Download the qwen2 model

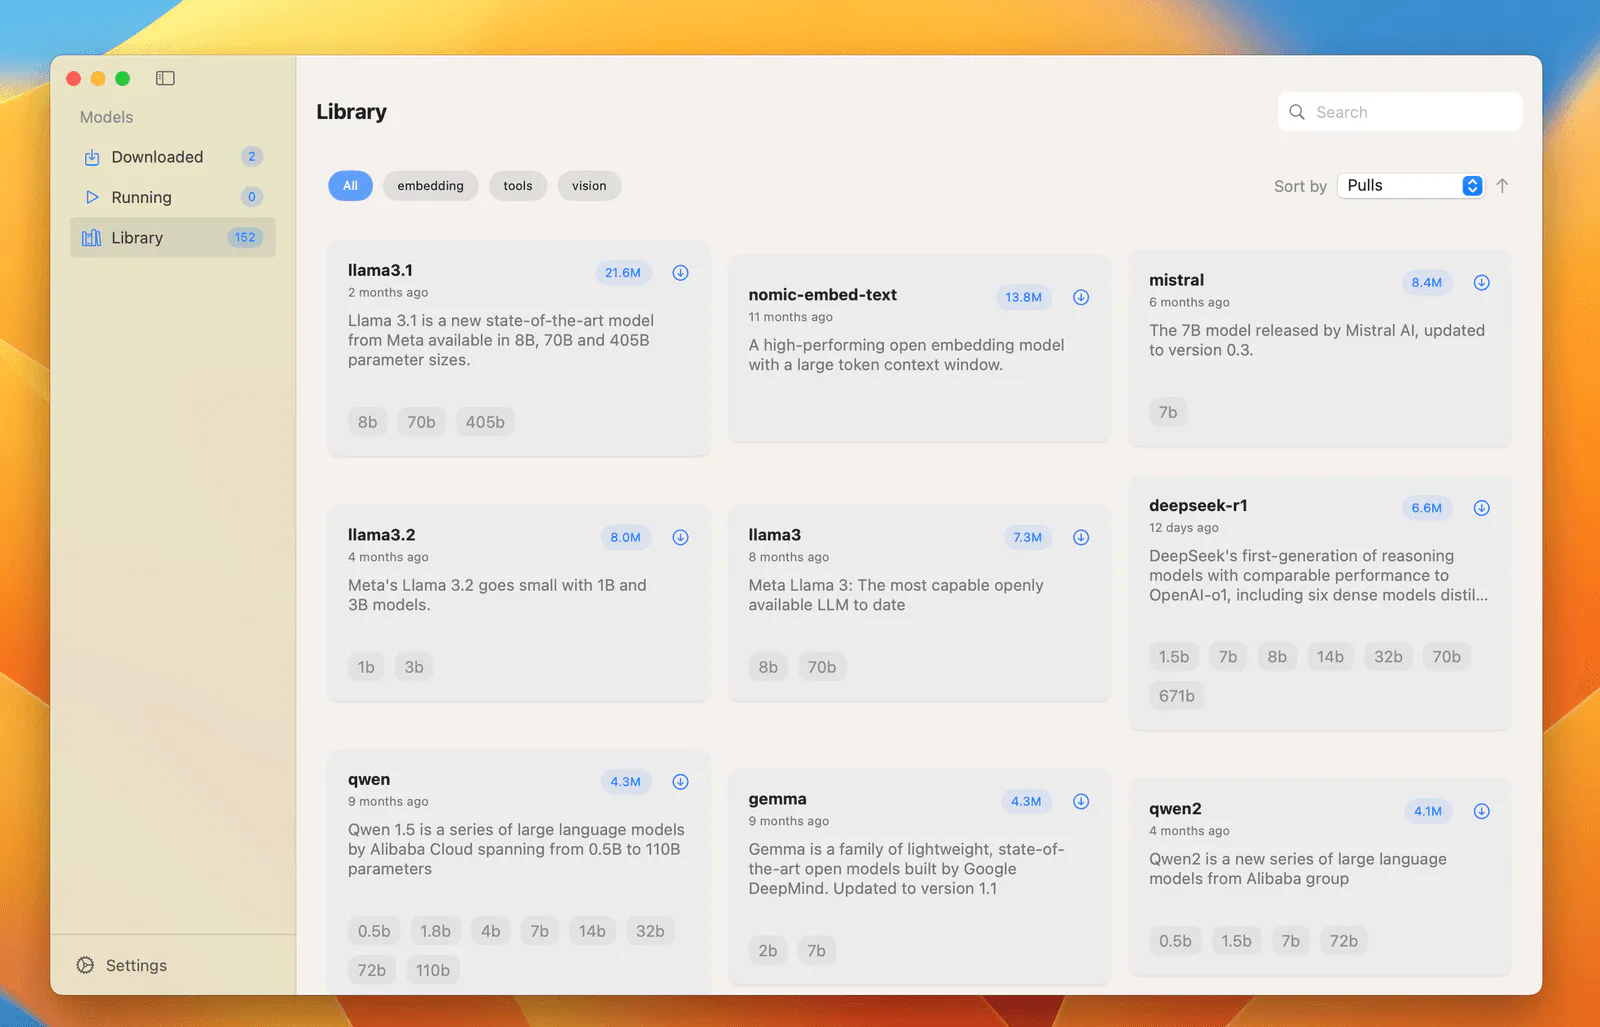1482,811
